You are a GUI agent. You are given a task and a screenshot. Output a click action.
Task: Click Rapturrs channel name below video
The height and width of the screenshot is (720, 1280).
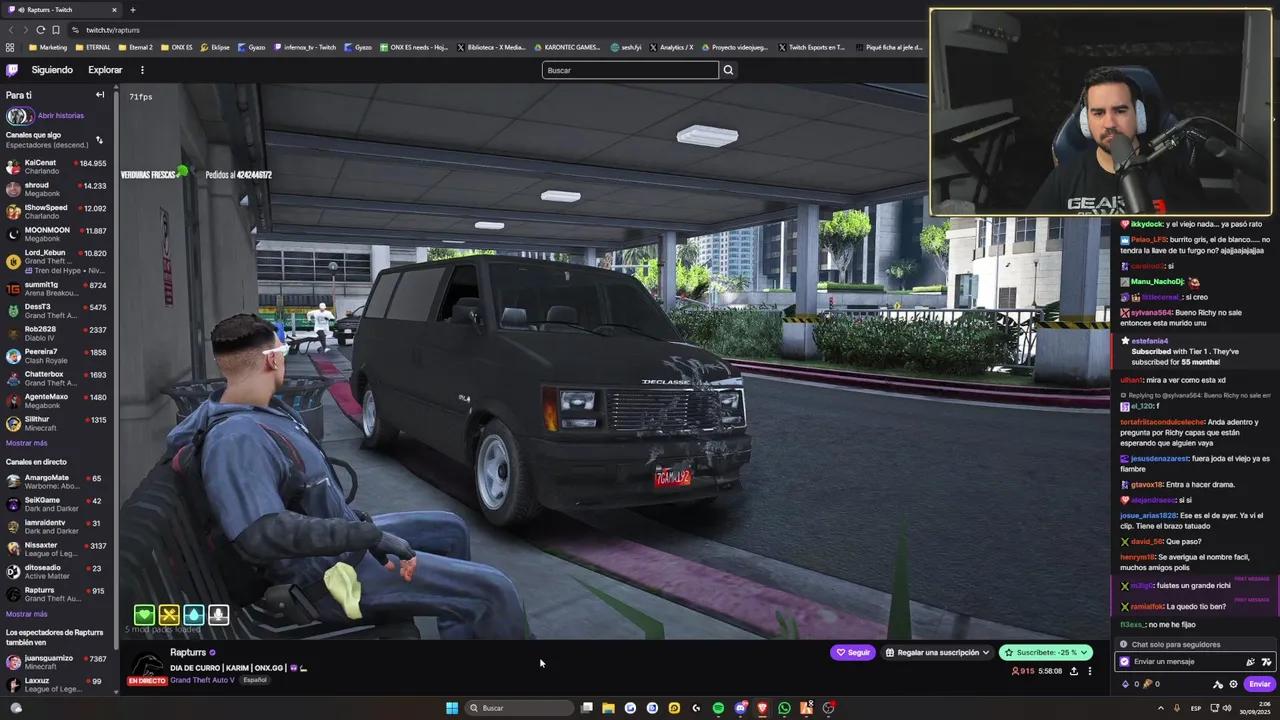(188, 652)
